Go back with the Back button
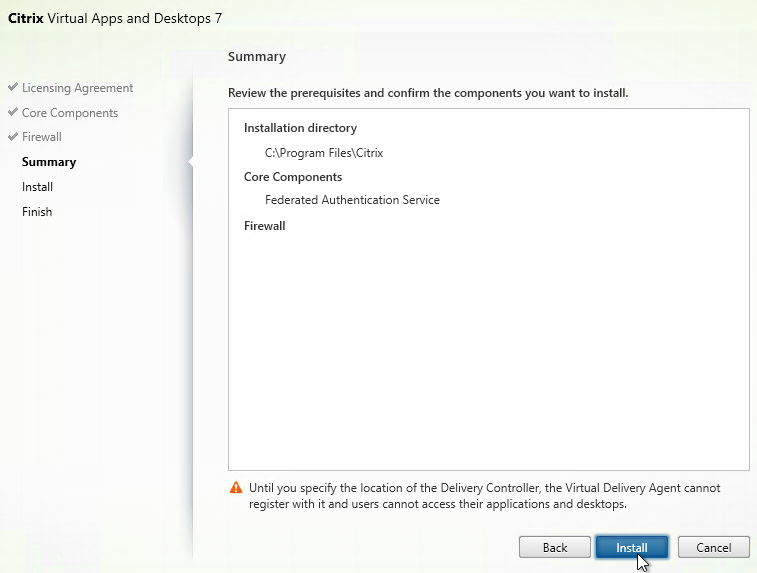This screenshot has width=757, height=573. pos(555,547)
